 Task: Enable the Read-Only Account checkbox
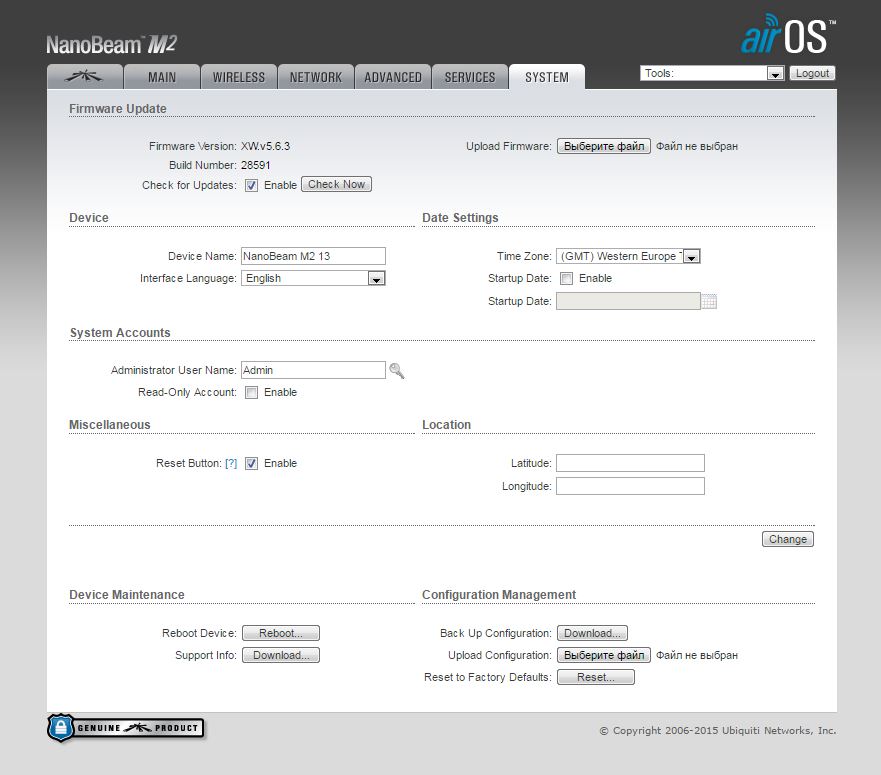251,393
